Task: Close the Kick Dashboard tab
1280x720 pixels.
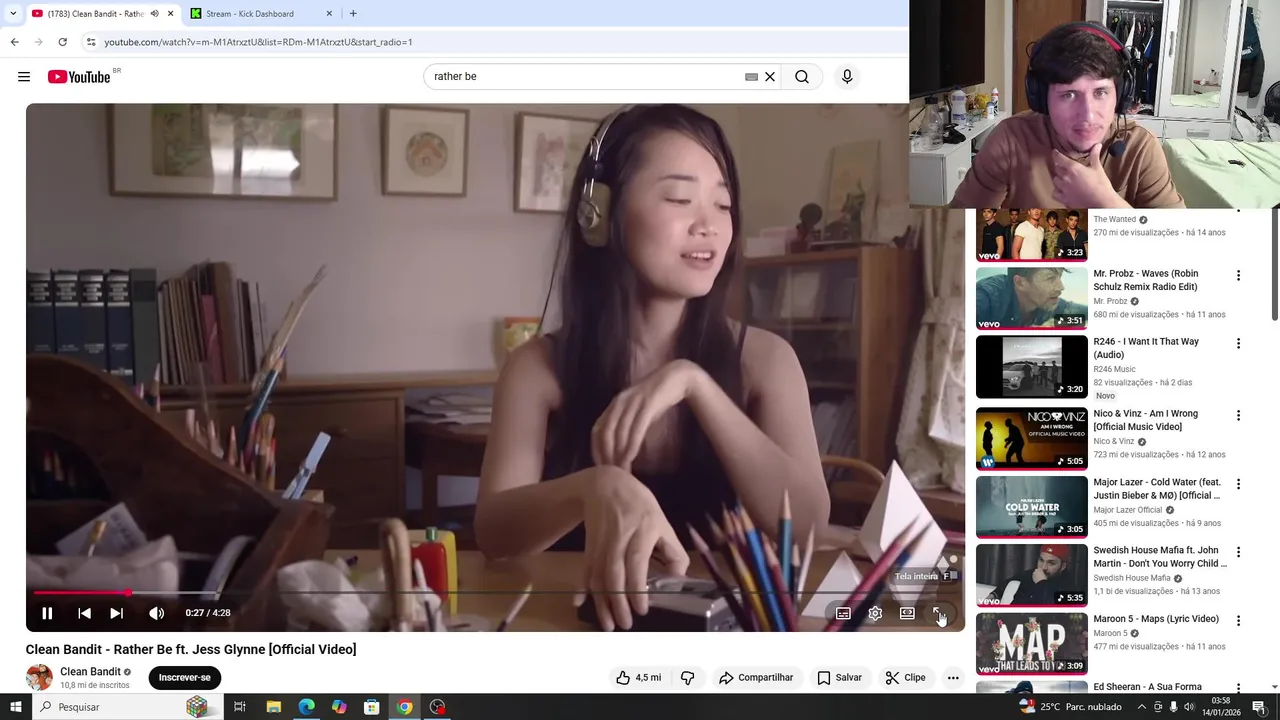Action: point(329,14)
